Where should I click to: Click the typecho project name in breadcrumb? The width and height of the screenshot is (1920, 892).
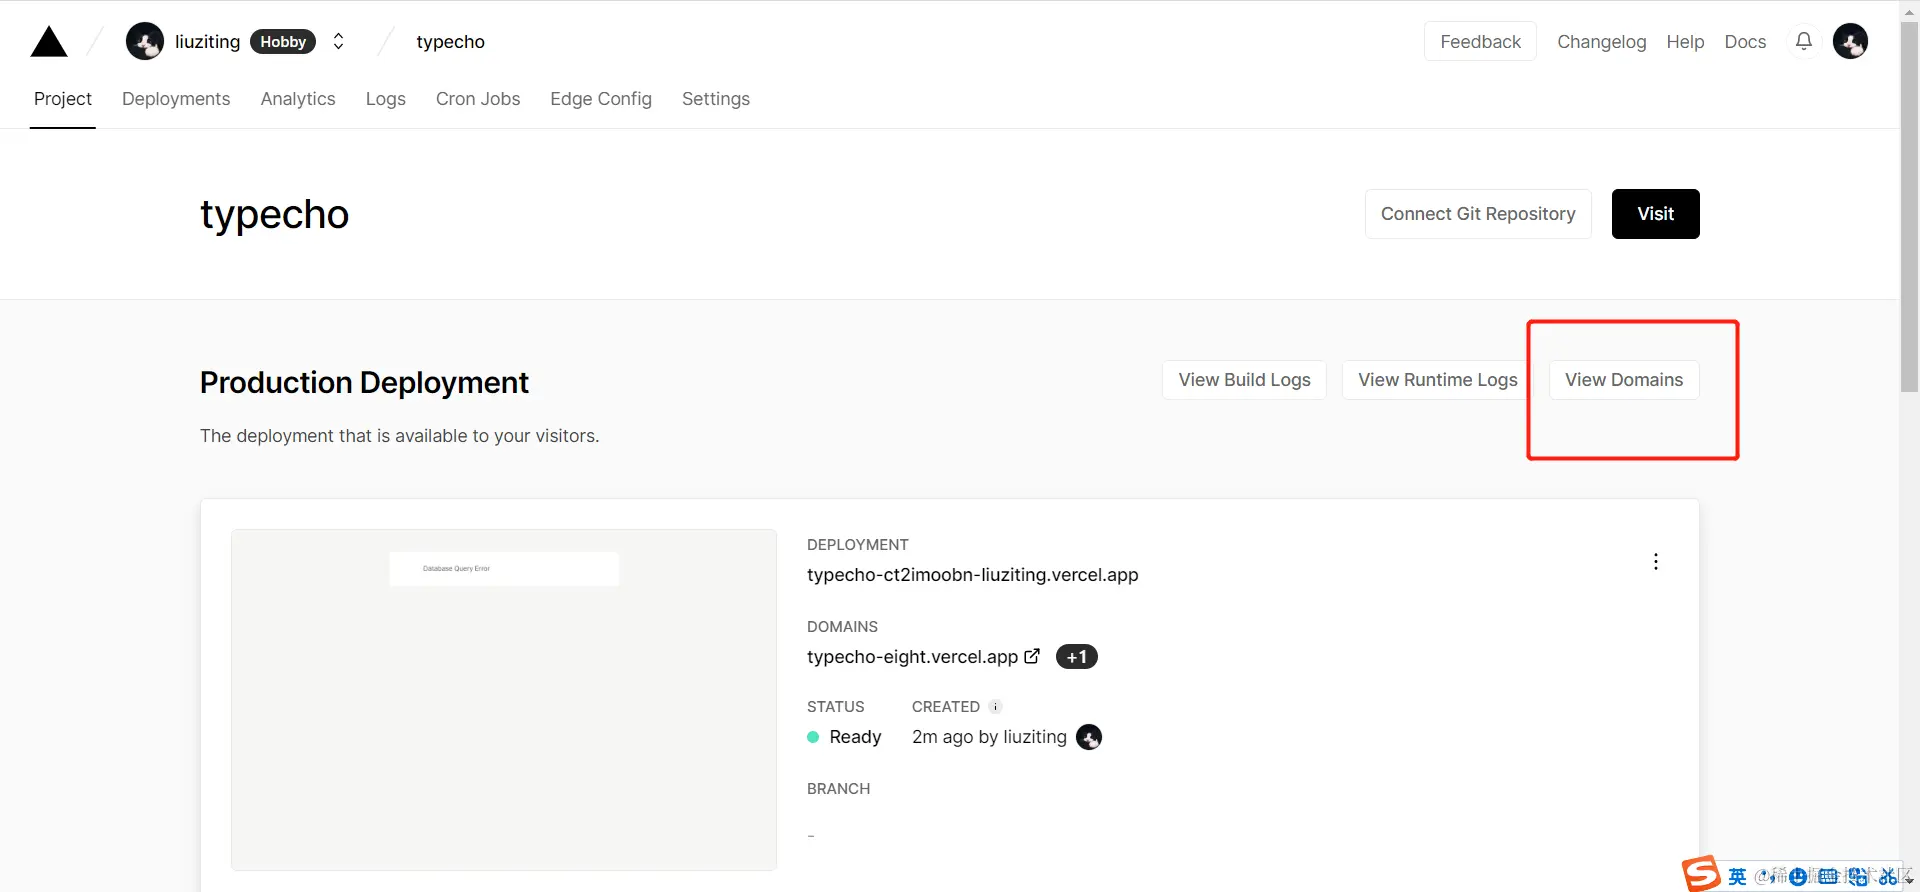[x=450, y=42]
